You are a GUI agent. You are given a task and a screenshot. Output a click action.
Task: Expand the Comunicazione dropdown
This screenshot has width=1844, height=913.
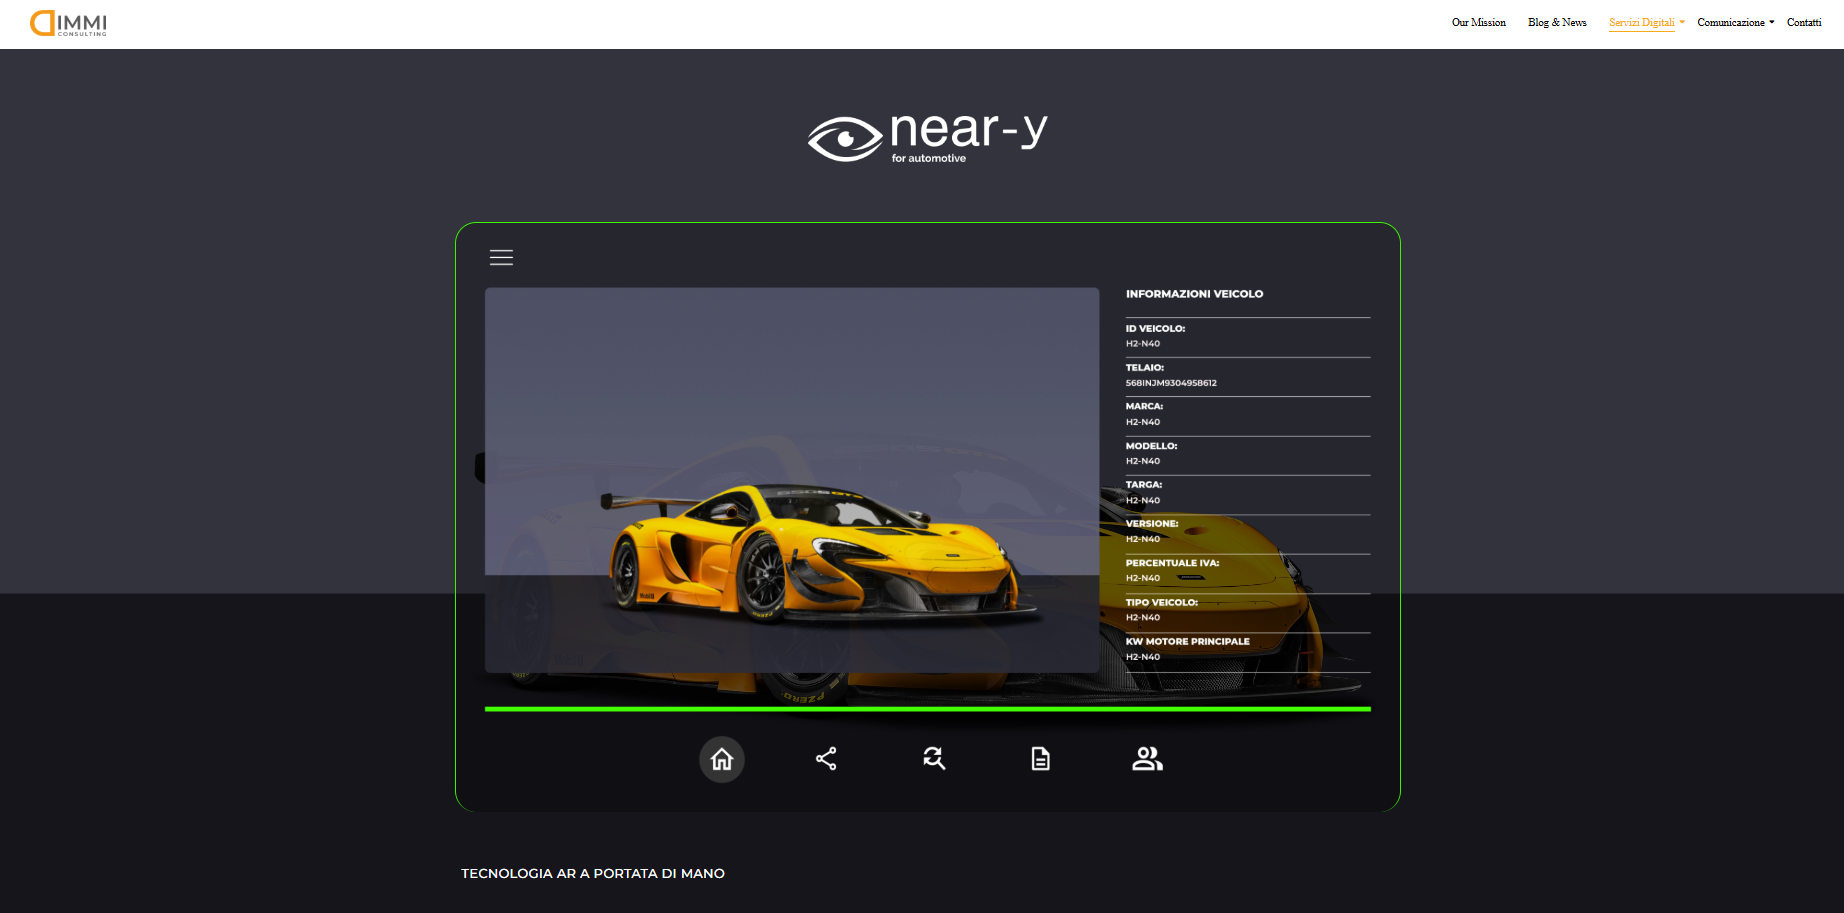click(1735, 22)
